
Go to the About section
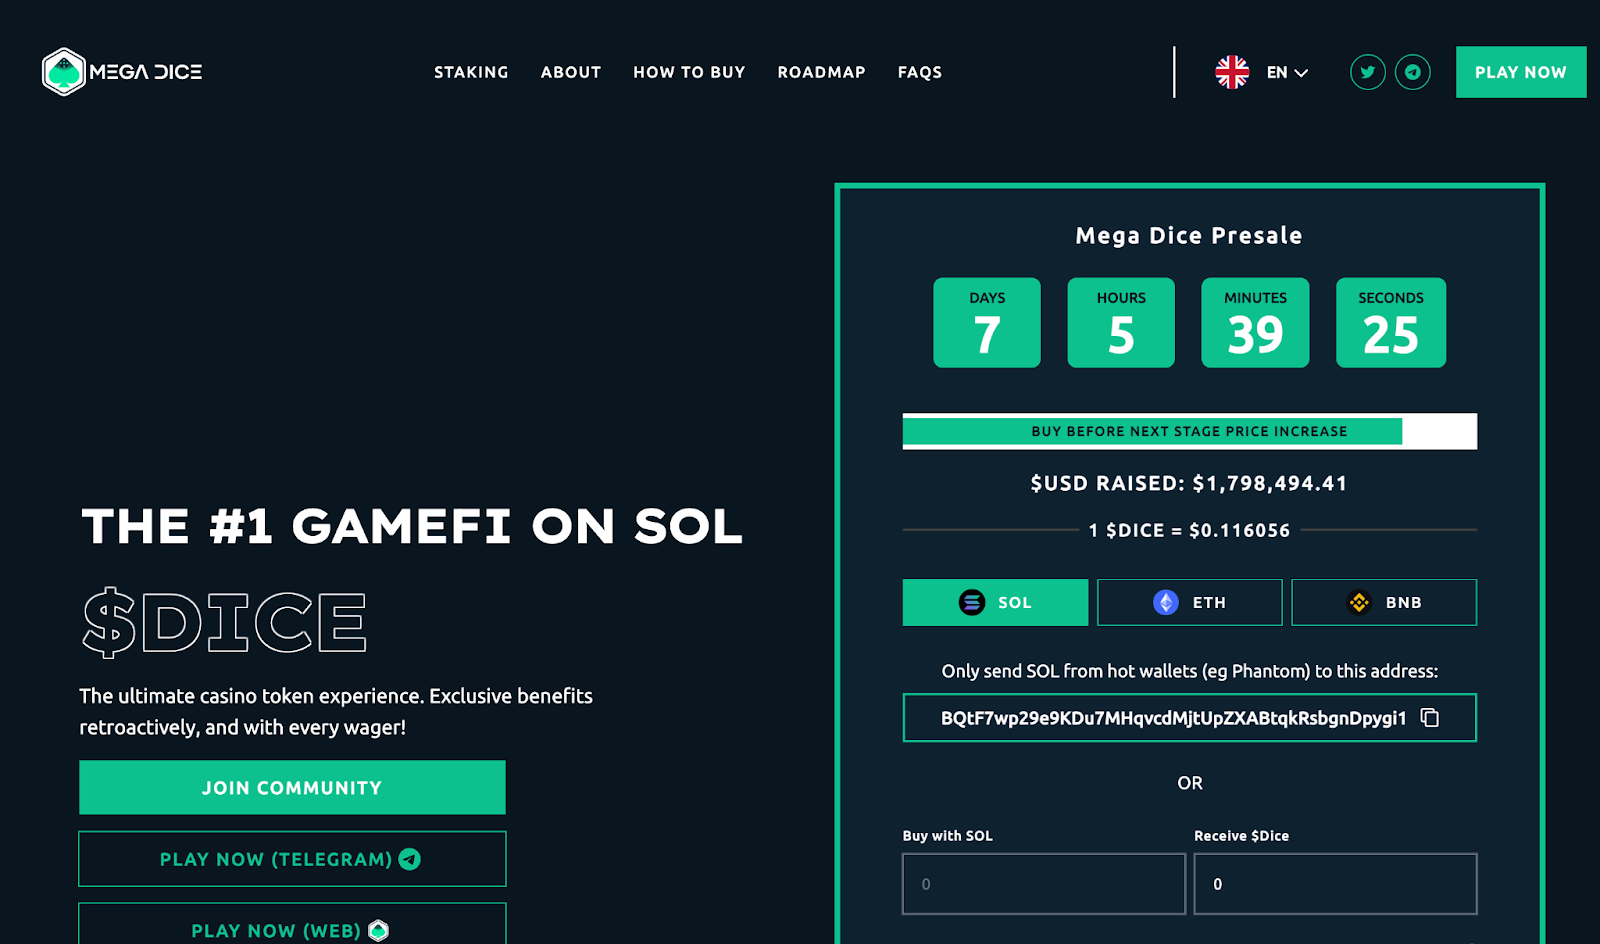coord(571,72)
